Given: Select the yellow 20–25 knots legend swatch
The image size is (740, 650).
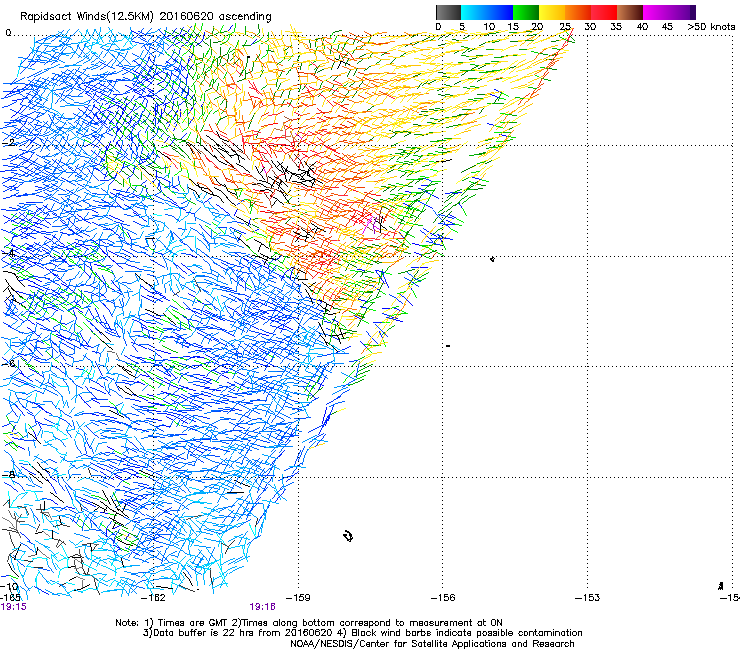Looking at the screenshot, I should (x=552, y=12).
